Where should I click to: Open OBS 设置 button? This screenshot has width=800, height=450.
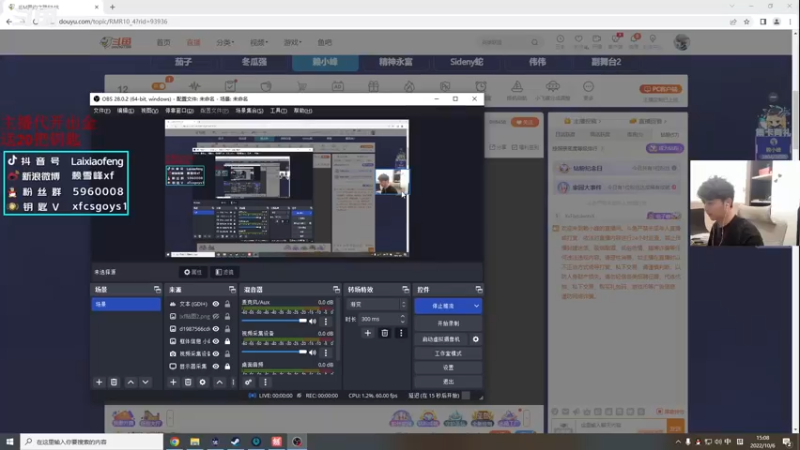click(x=448, y=368)
